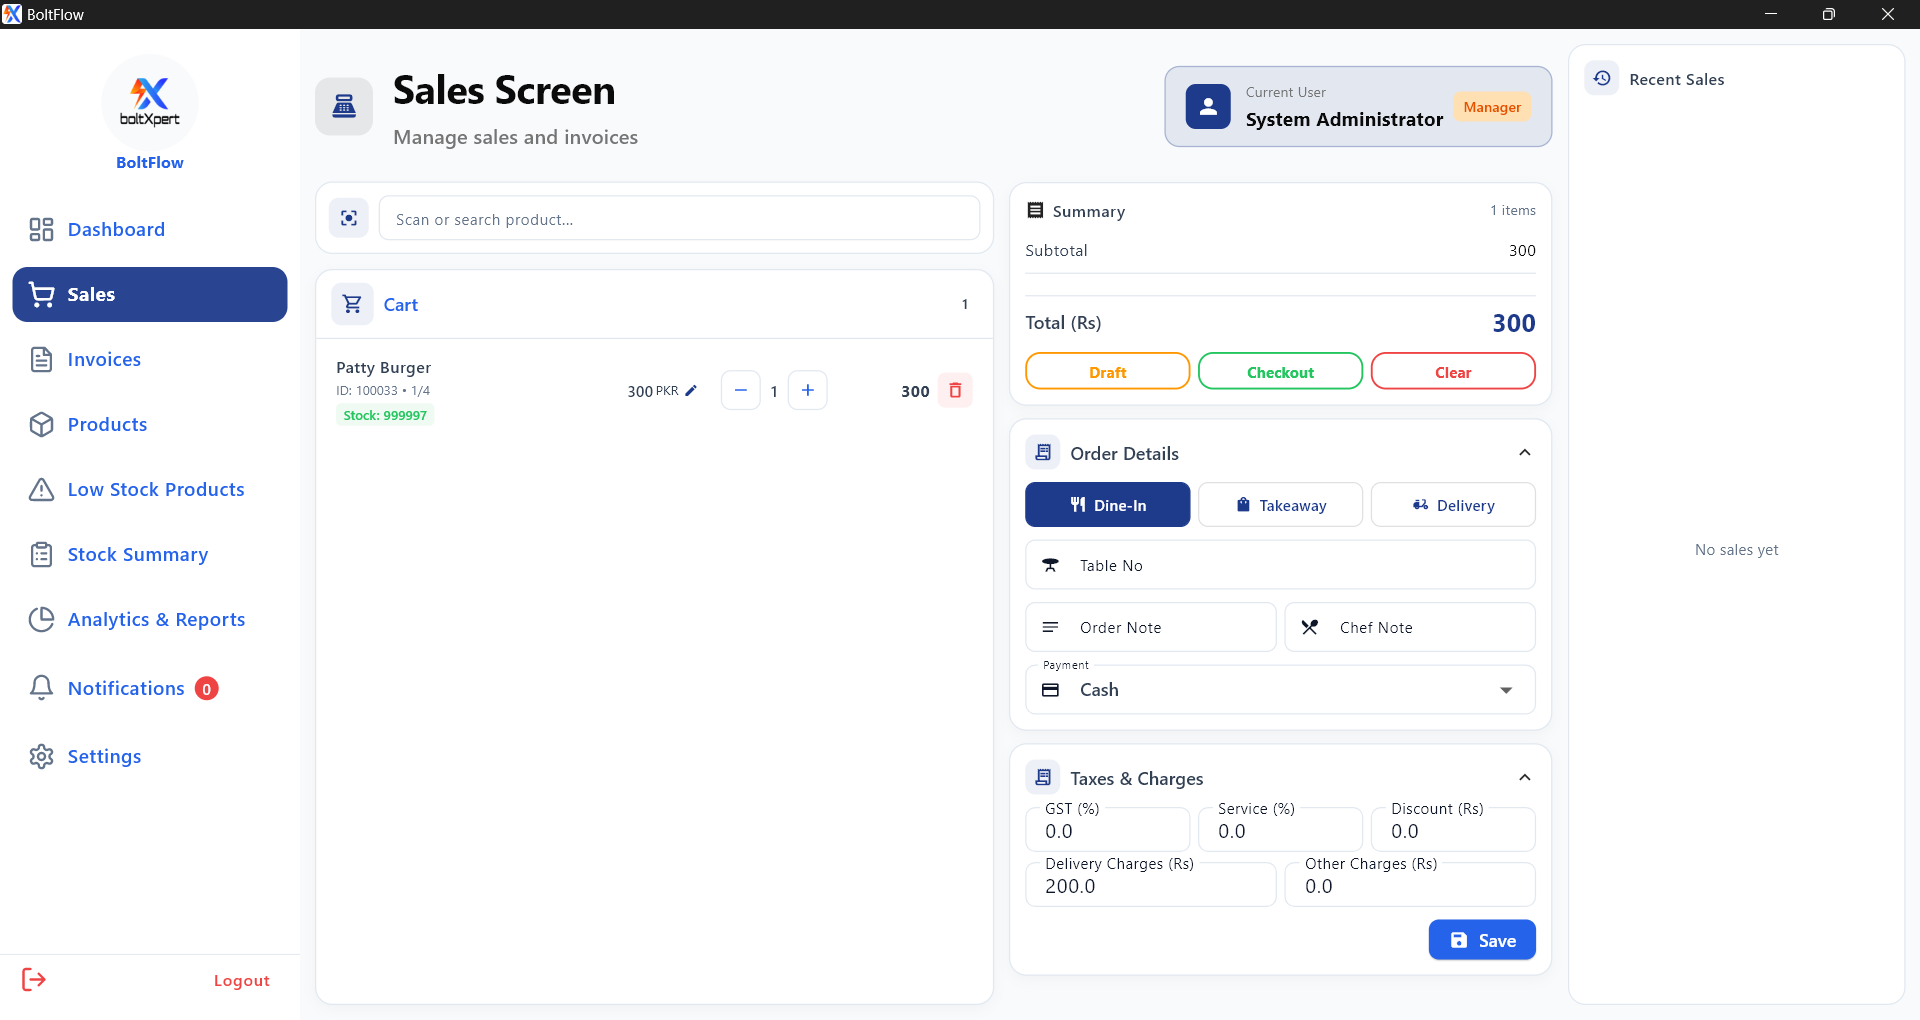Select Delivery order type
Image resolution: width=1920 pixels, height=1020 pixels.
(x=1452, y=505)
